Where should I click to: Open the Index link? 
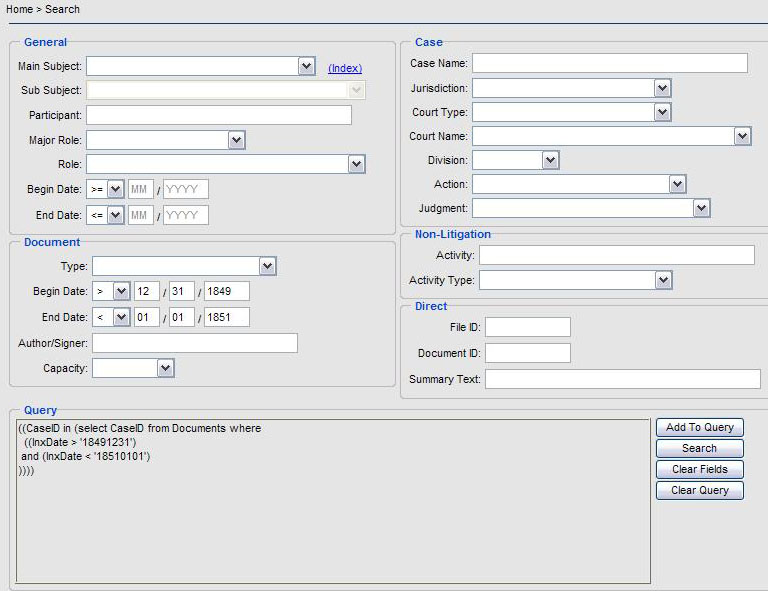[345, 68]
